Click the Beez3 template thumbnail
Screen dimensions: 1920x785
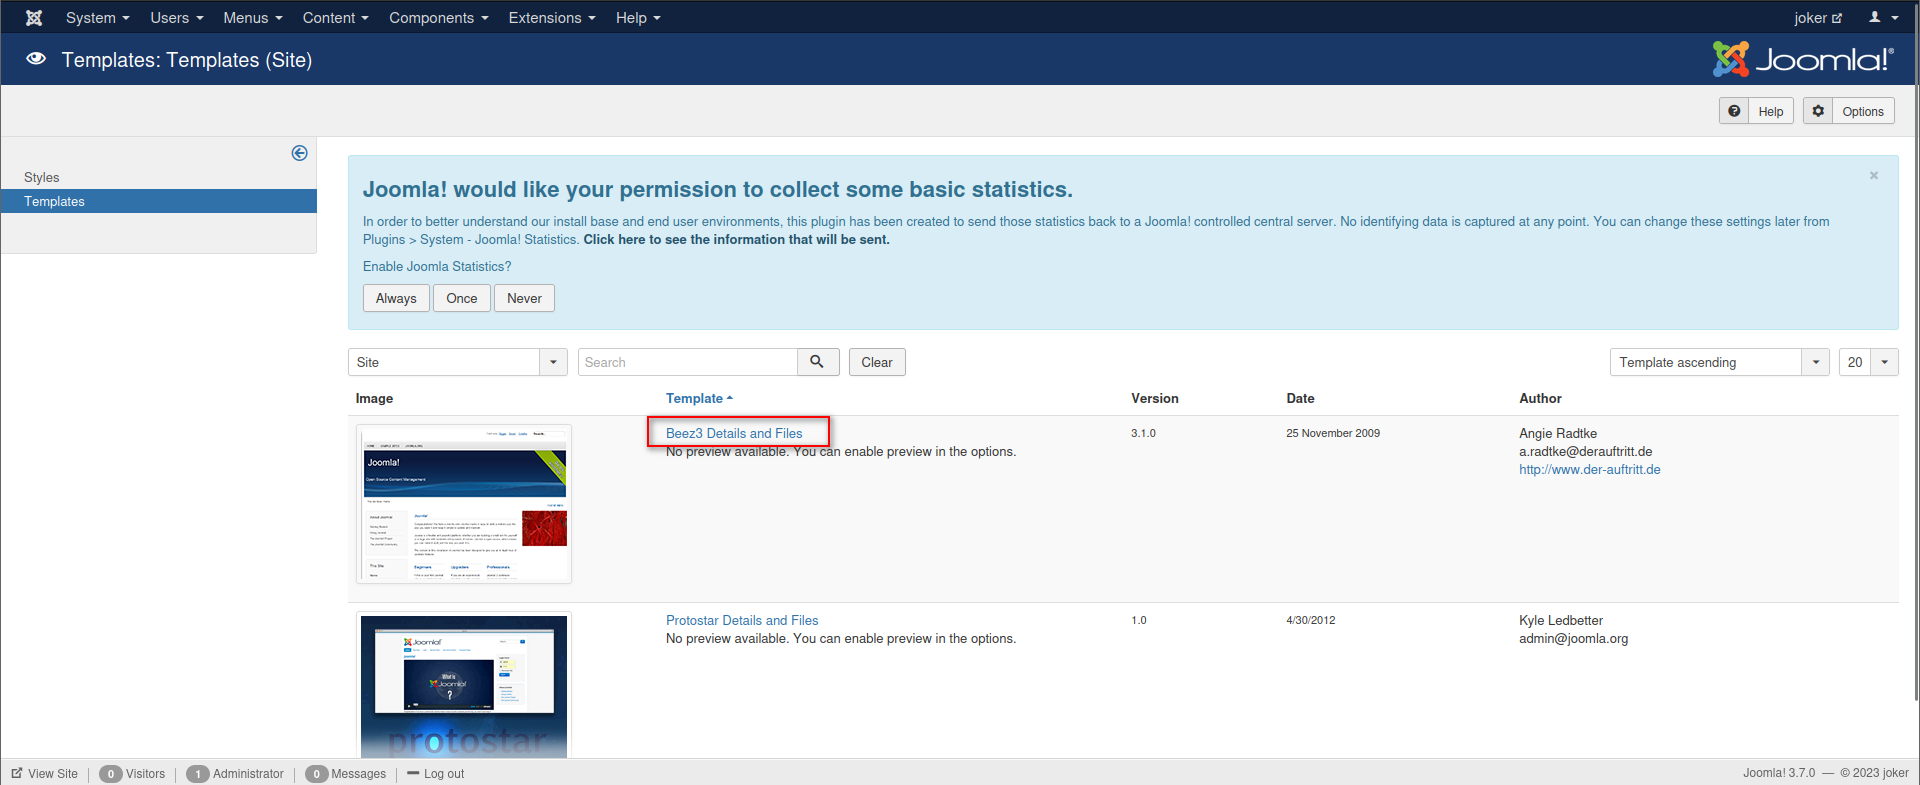(x=464, y=504)
